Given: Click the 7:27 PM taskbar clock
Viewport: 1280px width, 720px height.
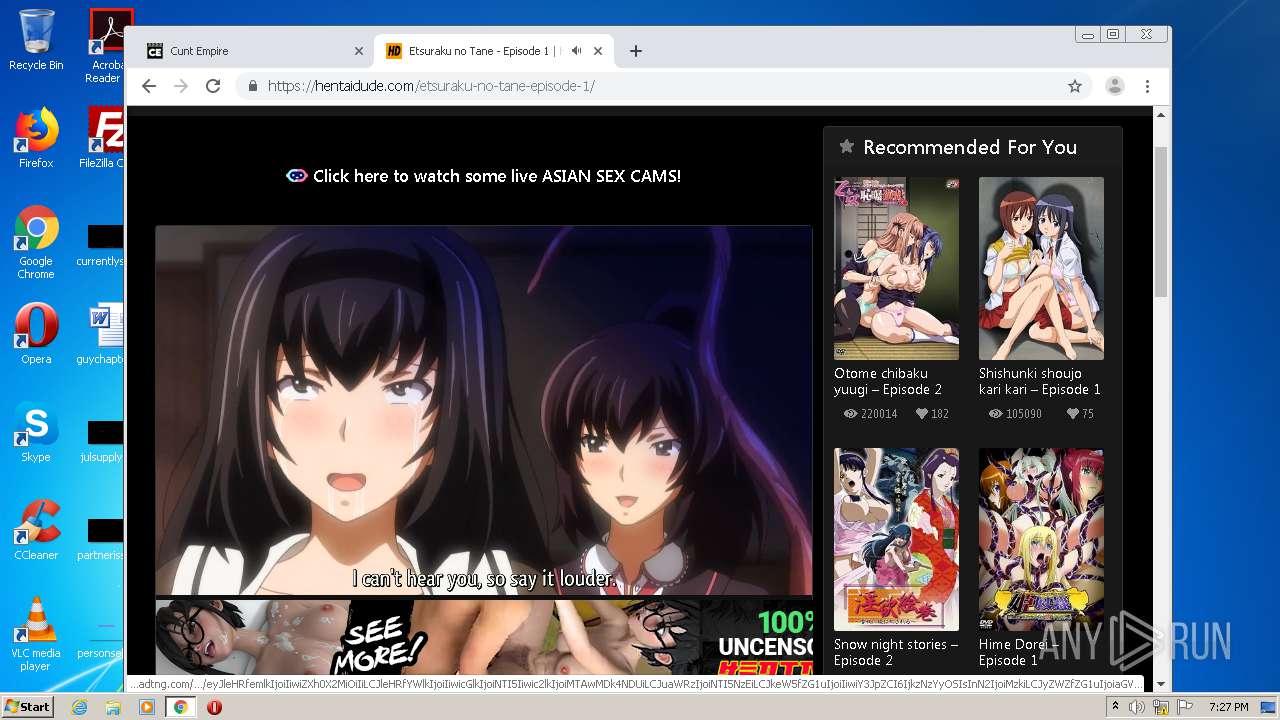Looking at the screenshot, I should click(1228, 707).
